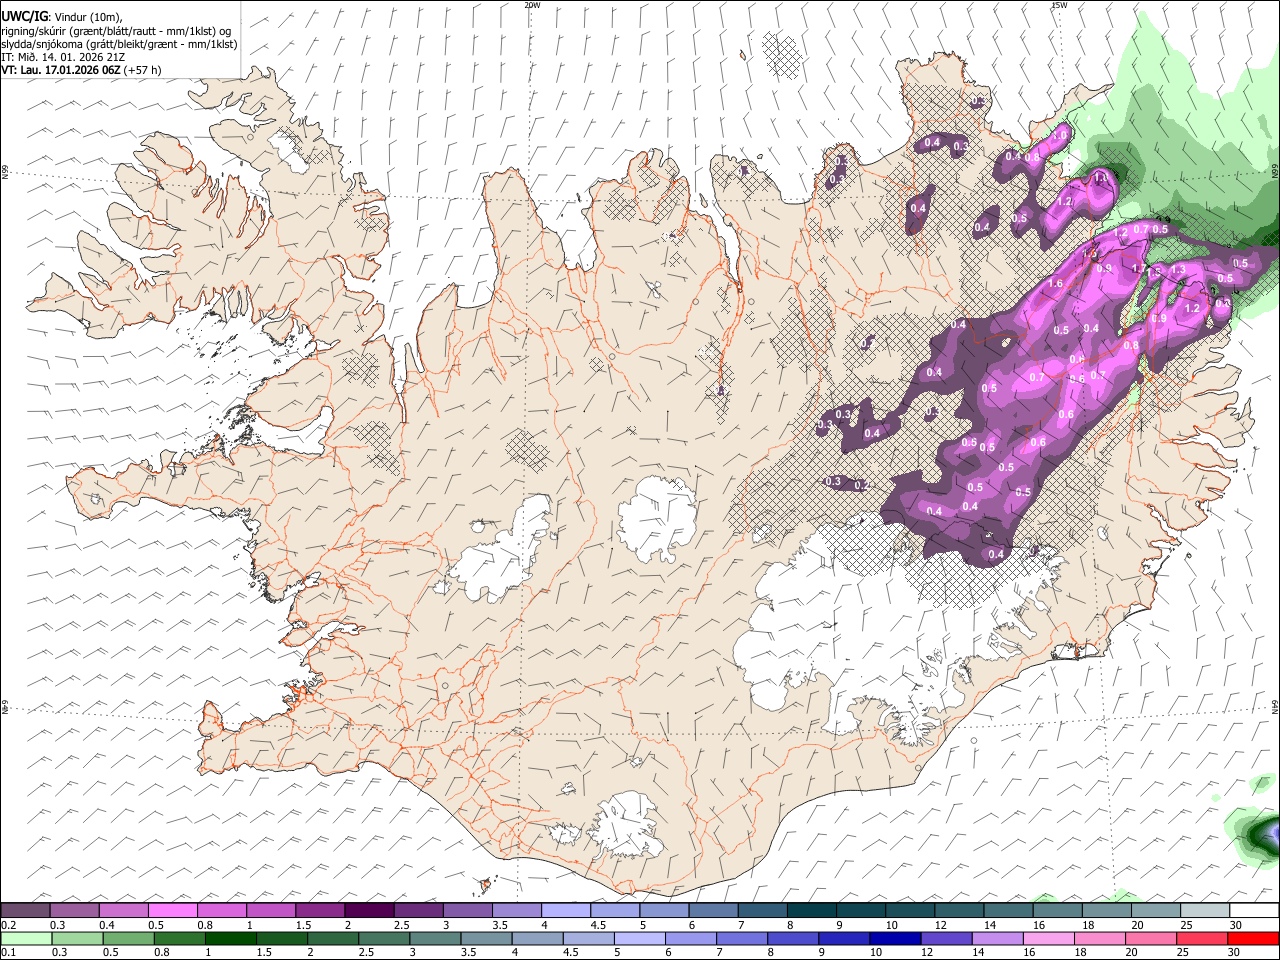Select the bottom-row violet swatch between 12 and 14

(946, 938)
